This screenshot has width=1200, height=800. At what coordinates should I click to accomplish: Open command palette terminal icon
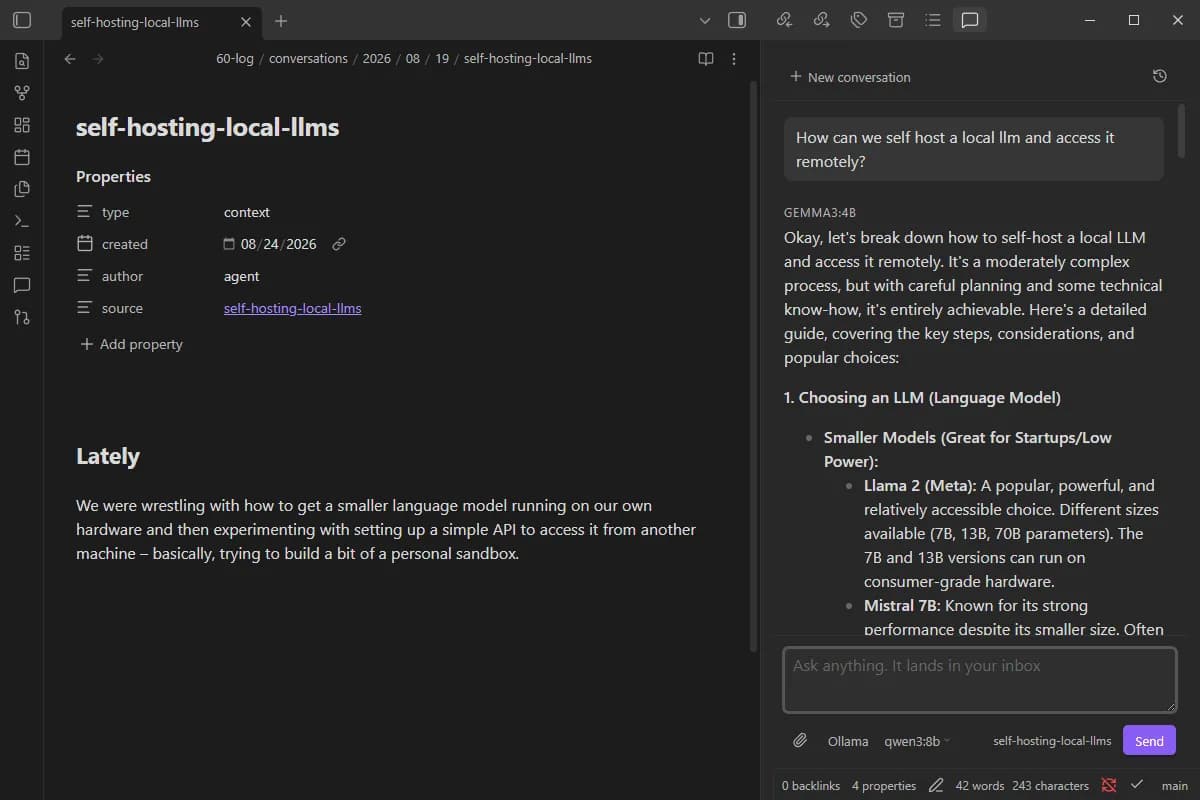22,221
